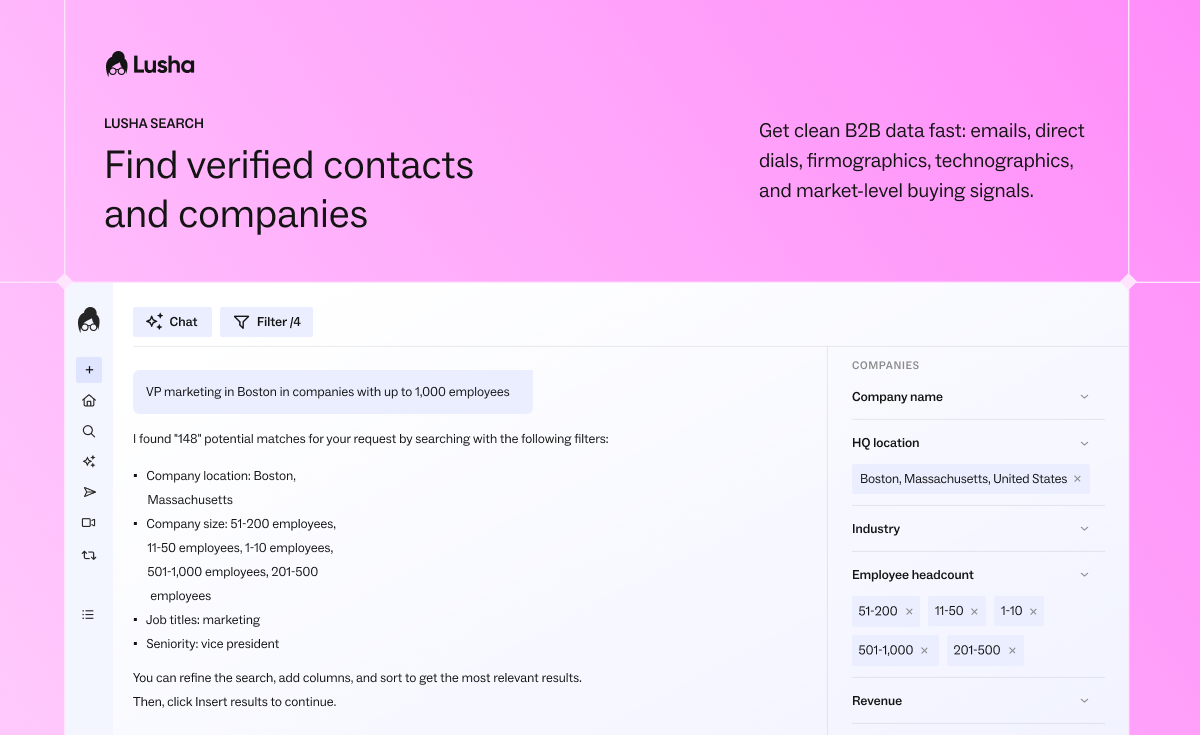
Task: Open the AI sparkle icon in the sidebar
Action: coord(89,462)
